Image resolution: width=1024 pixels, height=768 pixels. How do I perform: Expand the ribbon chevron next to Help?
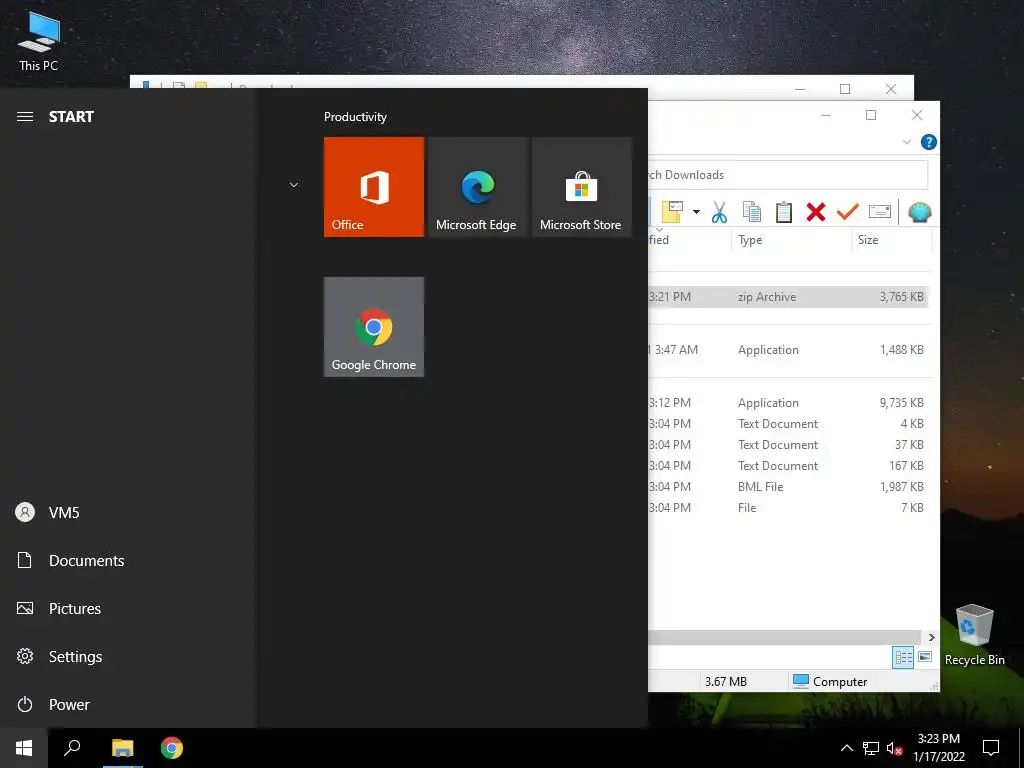pos(906,142)
